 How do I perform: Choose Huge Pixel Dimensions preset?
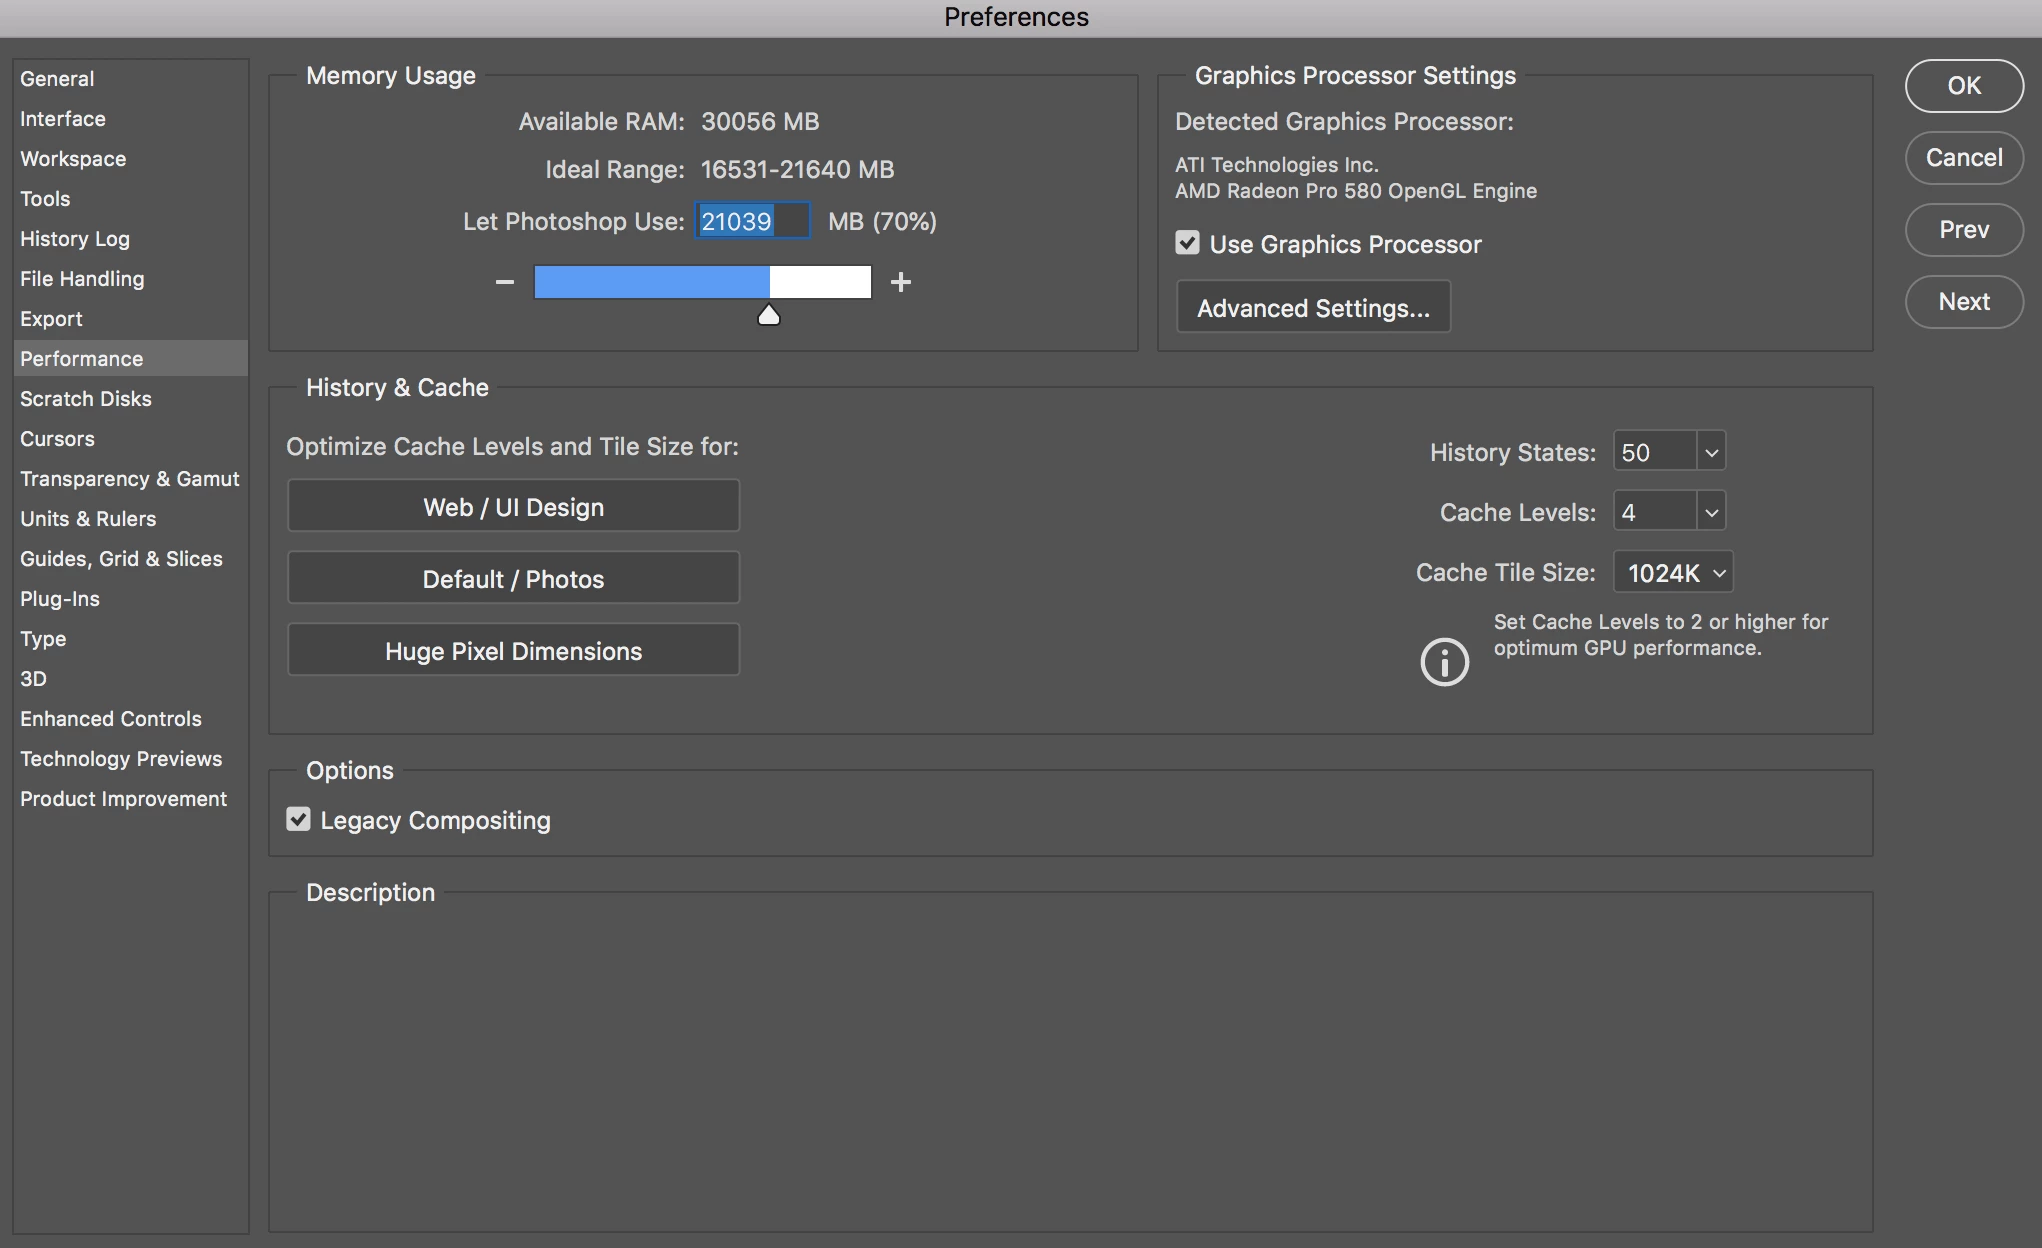[x=513, y=651]
